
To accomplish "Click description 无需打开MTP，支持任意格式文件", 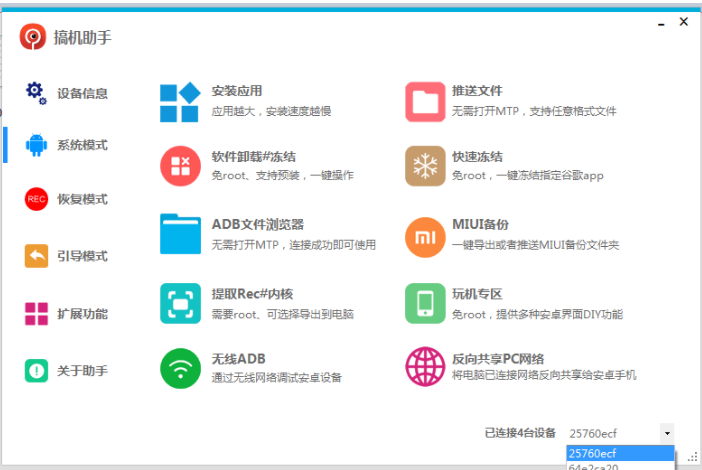I will coord(534,111).
